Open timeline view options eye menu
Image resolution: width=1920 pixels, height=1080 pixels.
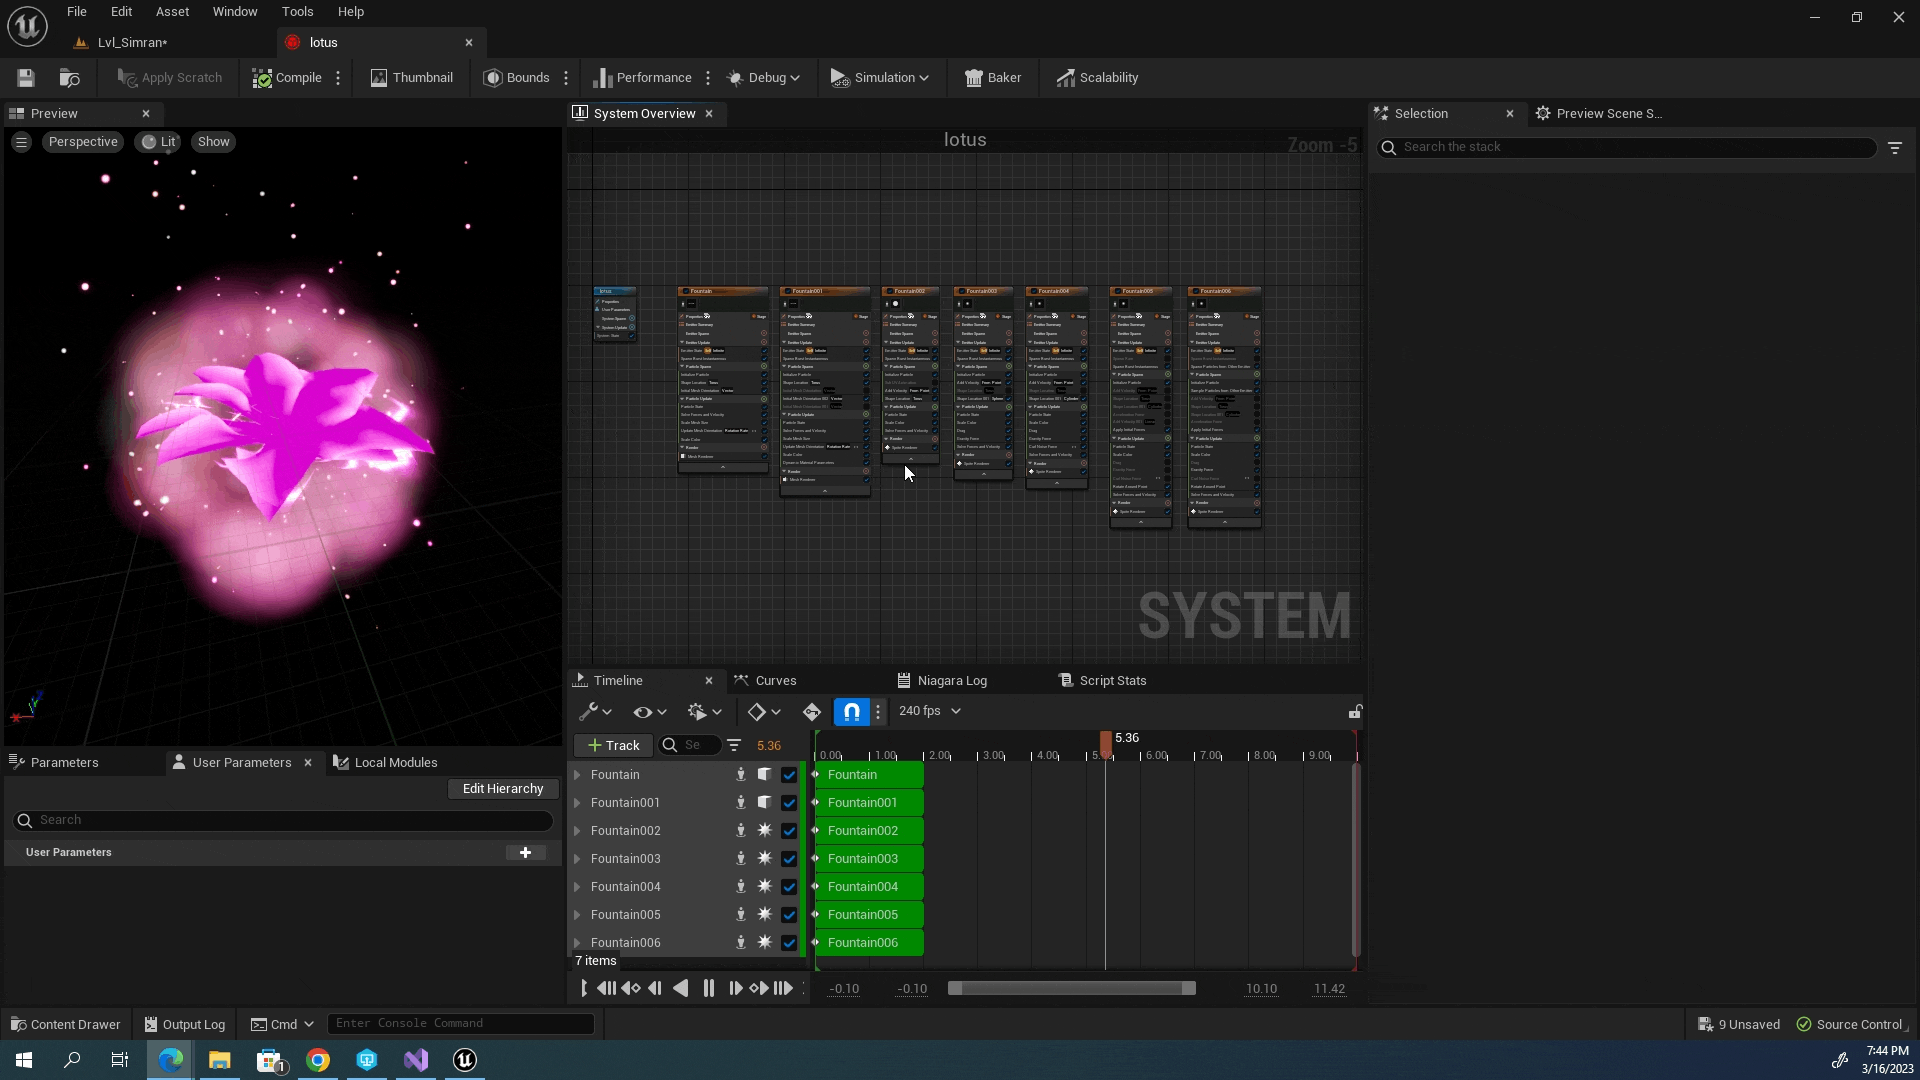point(649,712)
